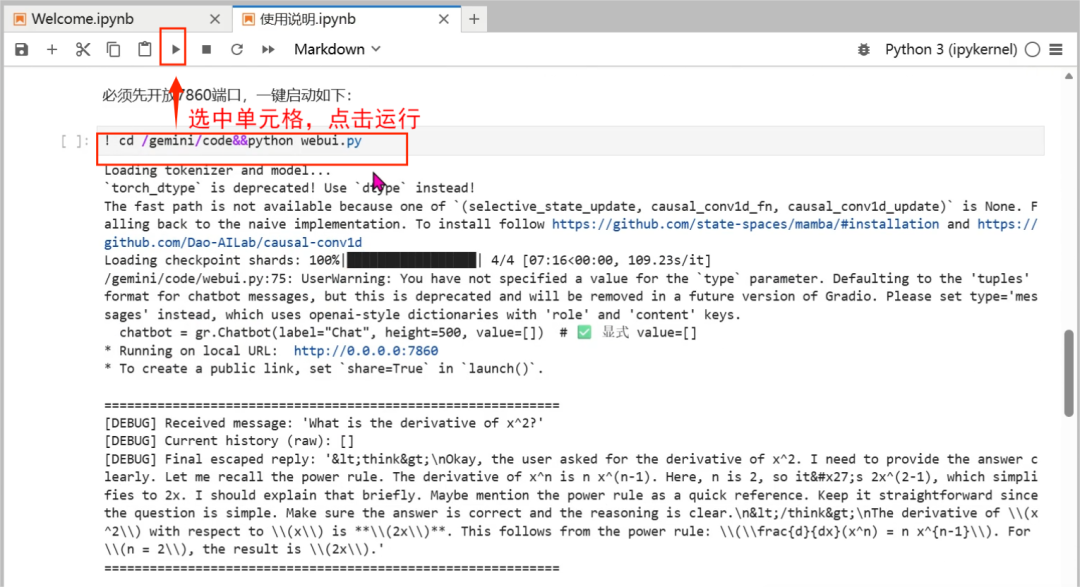Close the Welcome.ipynb tab
Viewport: 1080px width, 587px height.
click(215, 19)
